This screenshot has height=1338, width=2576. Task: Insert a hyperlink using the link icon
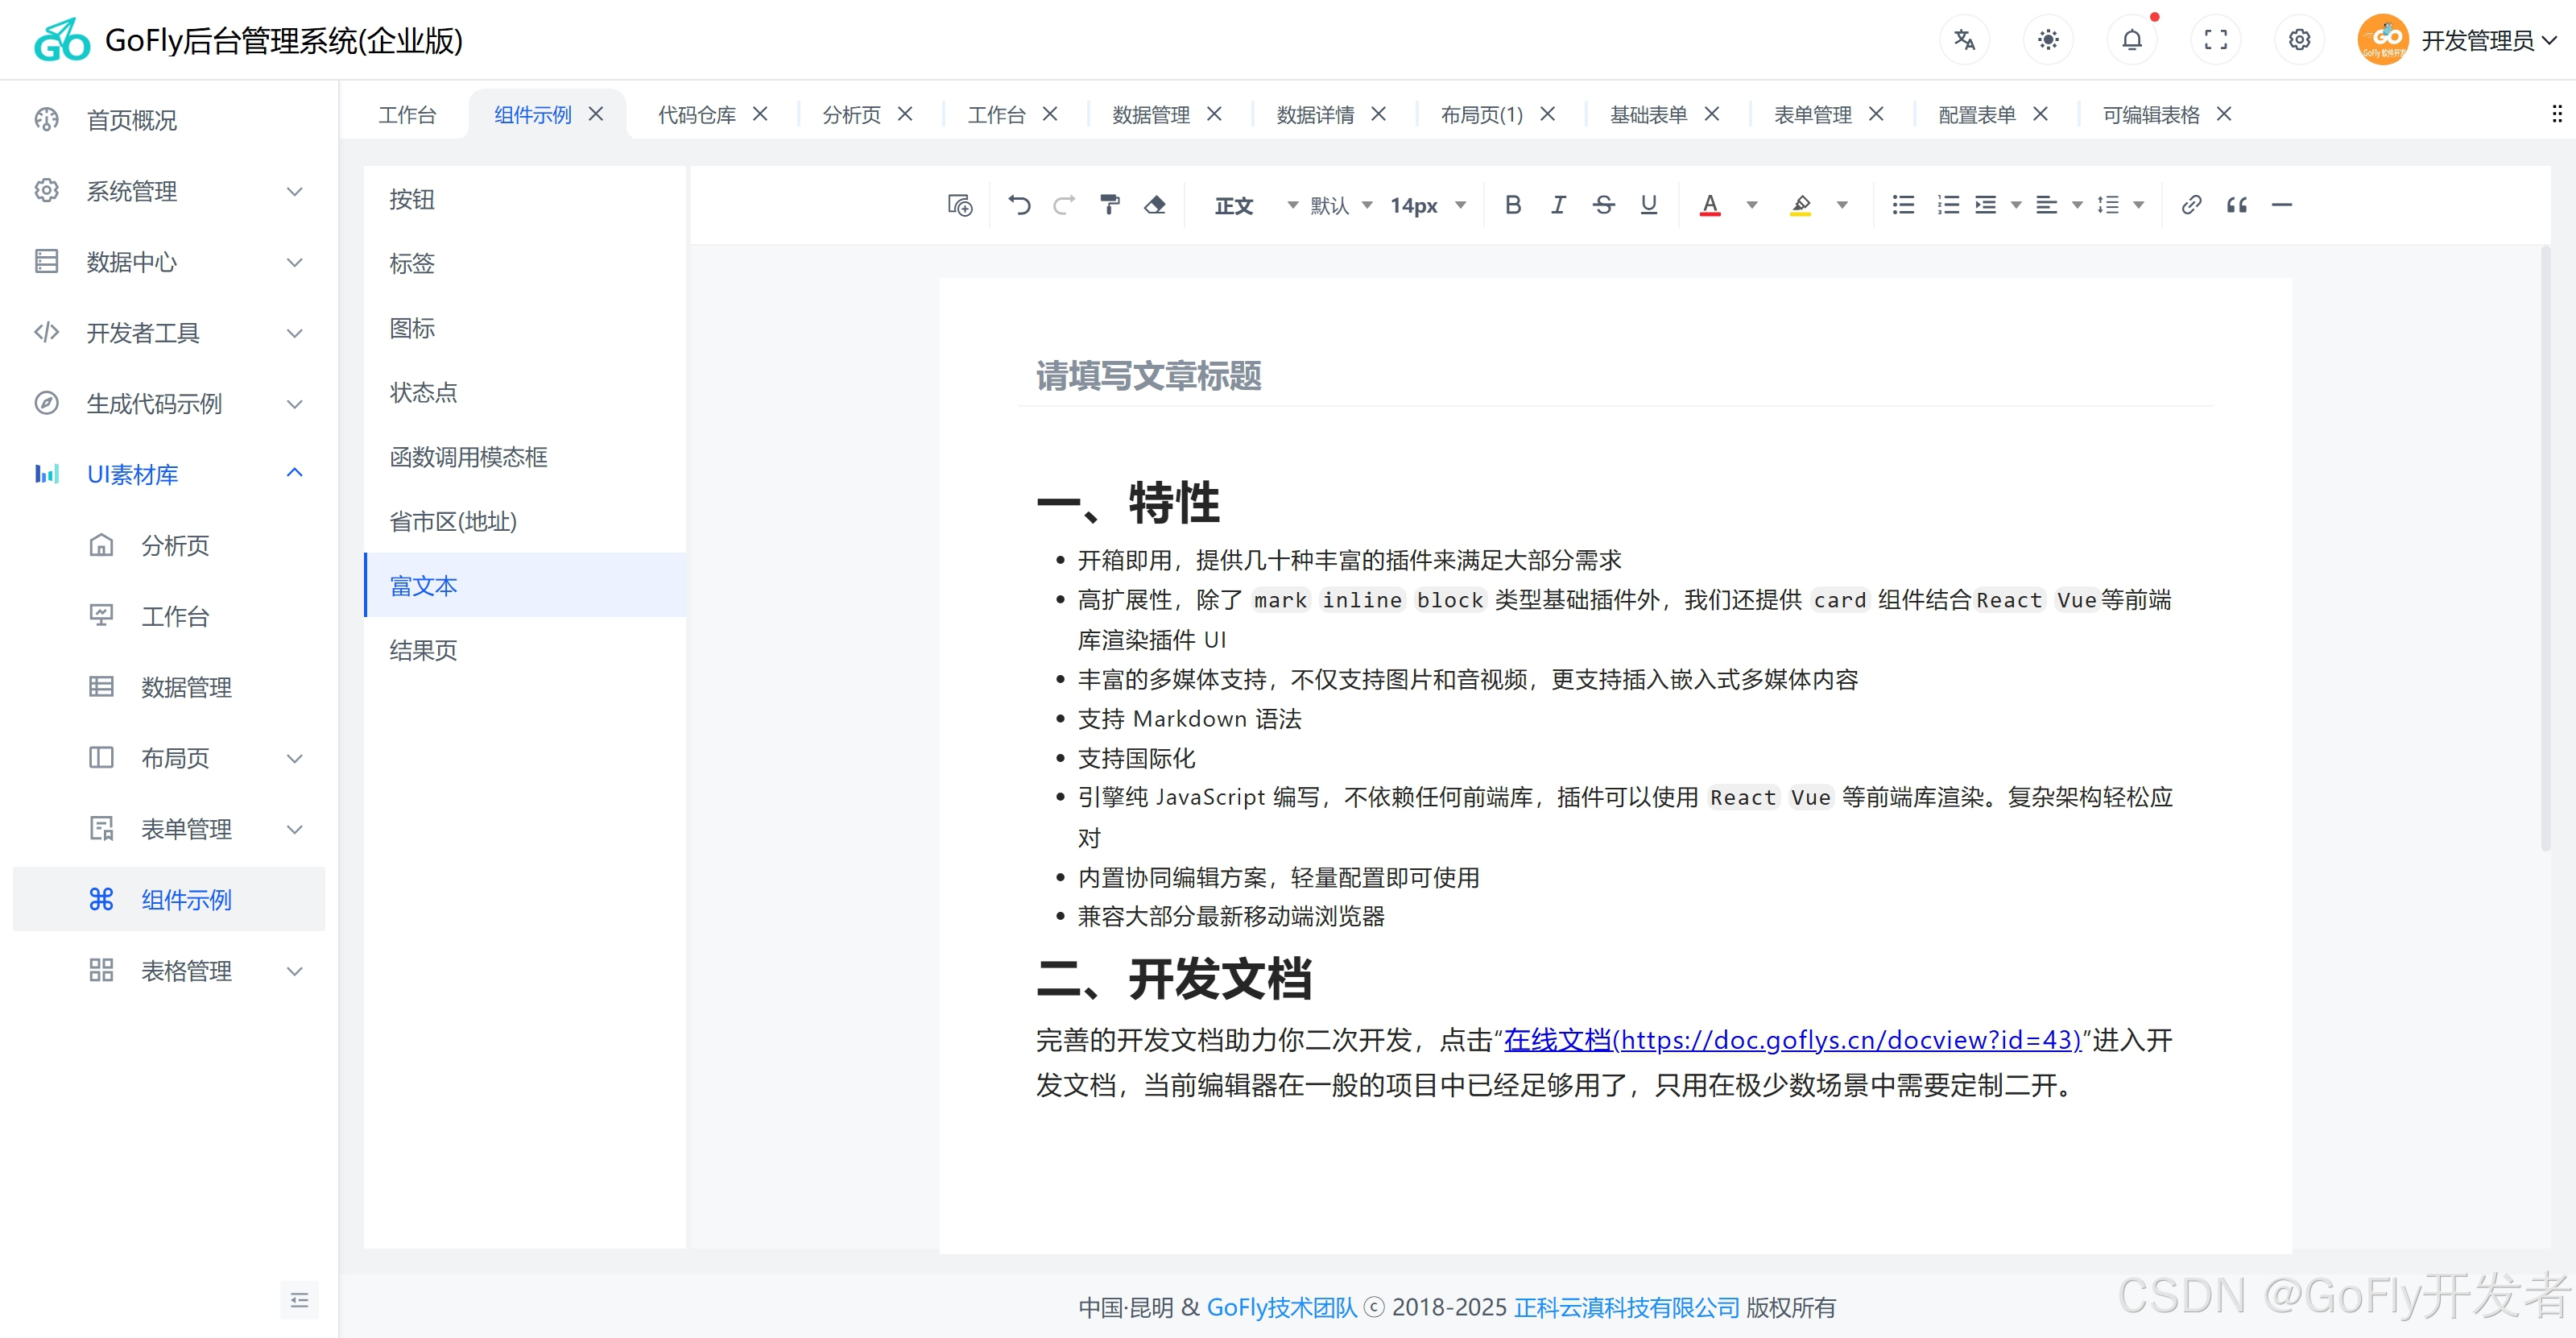2191,205
